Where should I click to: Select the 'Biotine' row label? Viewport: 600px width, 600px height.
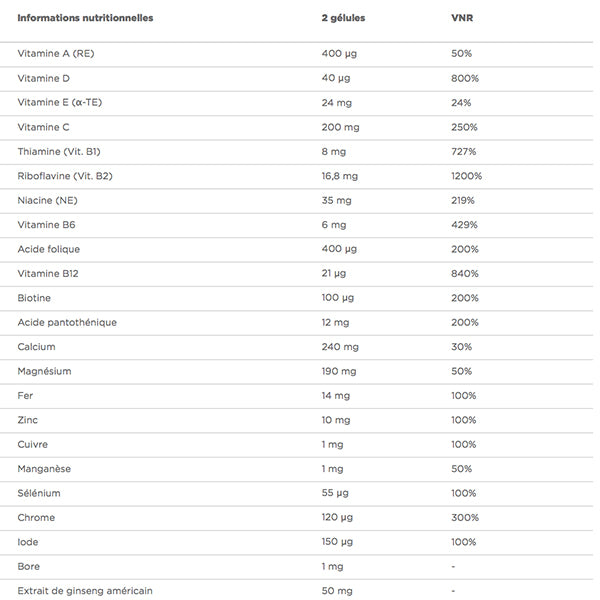click(34, 298)
